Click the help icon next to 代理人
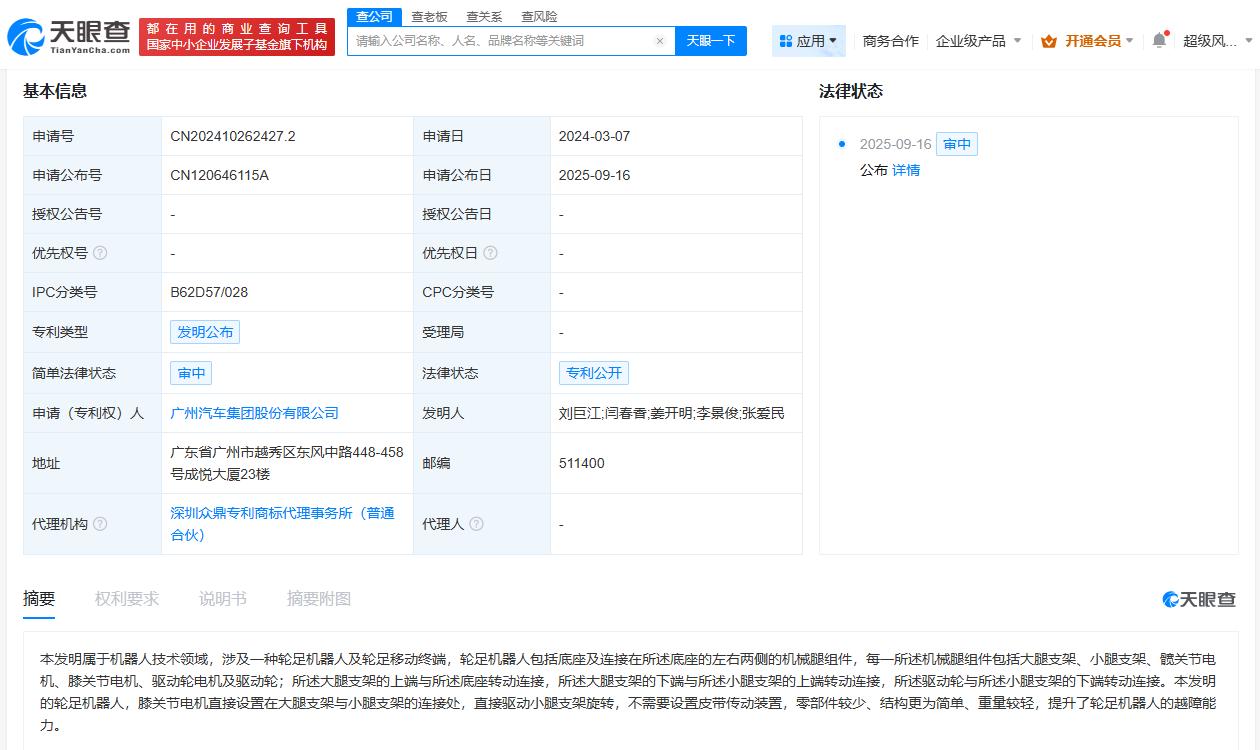This screenshot has width=1260, height=750. pos(478,523)
